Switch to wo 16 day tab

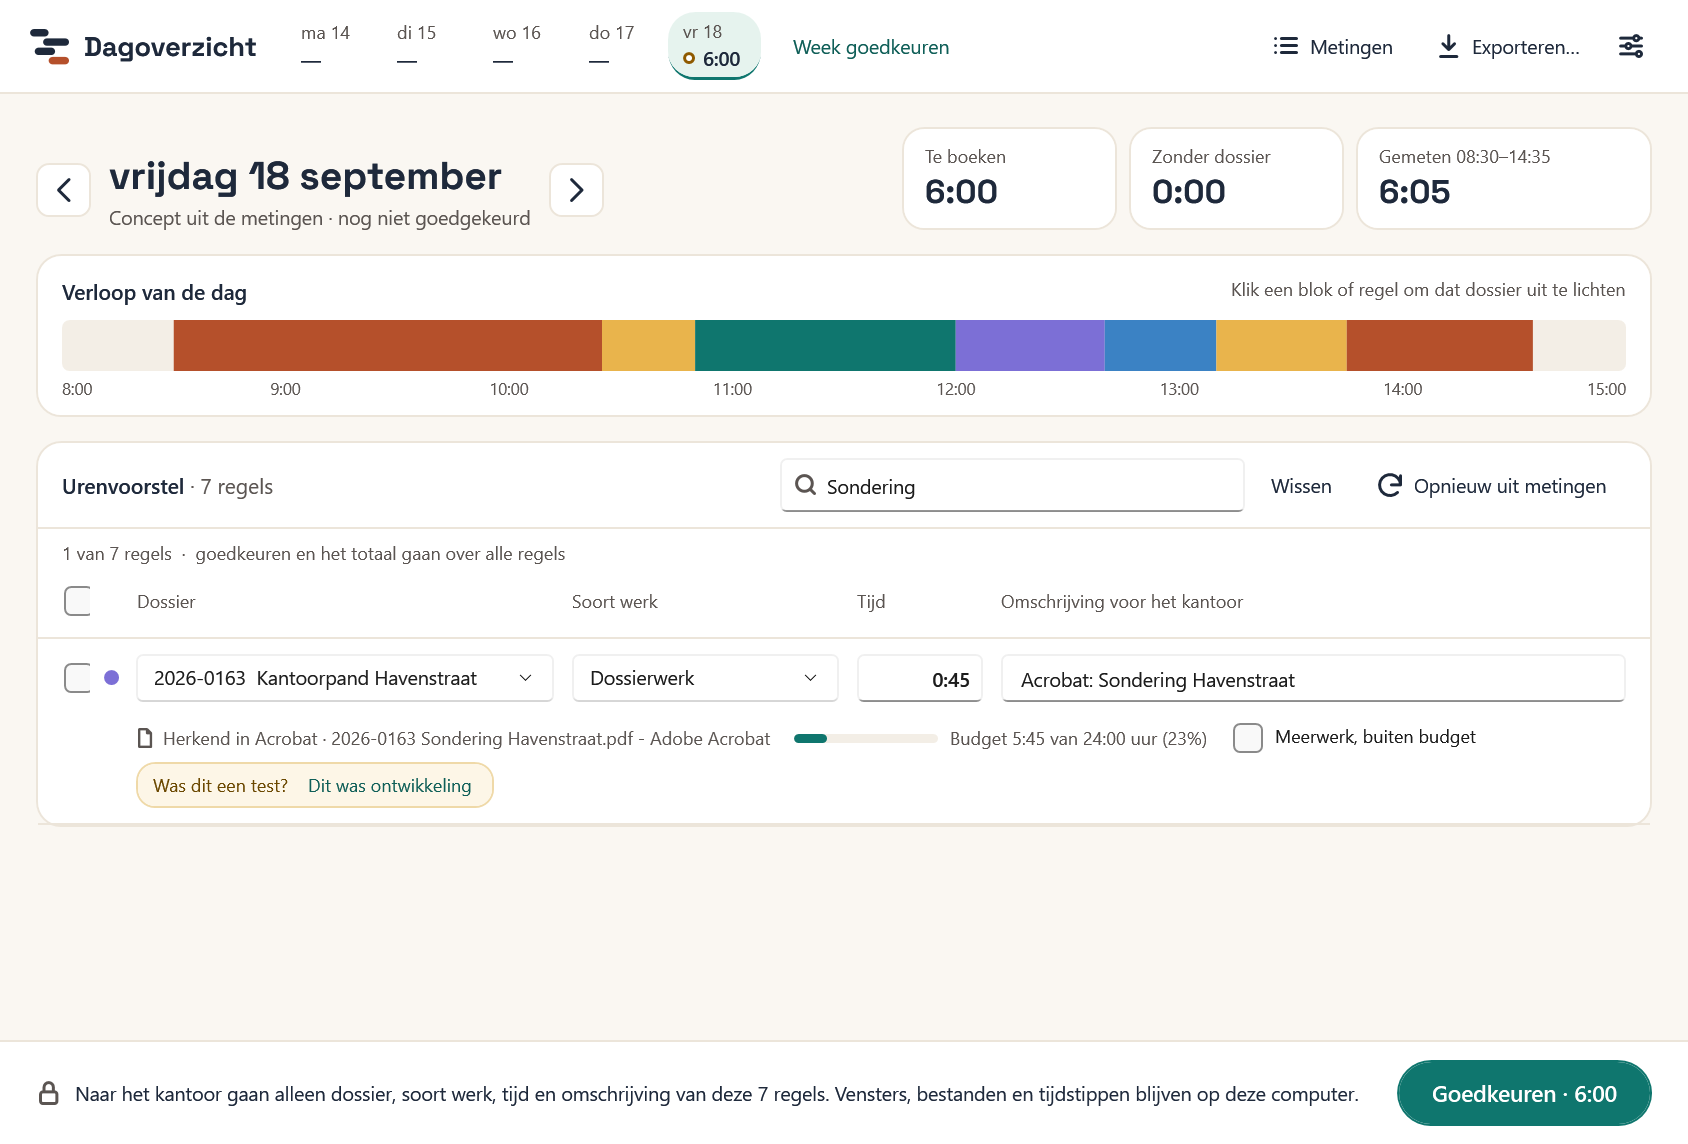tap(516, 46)
